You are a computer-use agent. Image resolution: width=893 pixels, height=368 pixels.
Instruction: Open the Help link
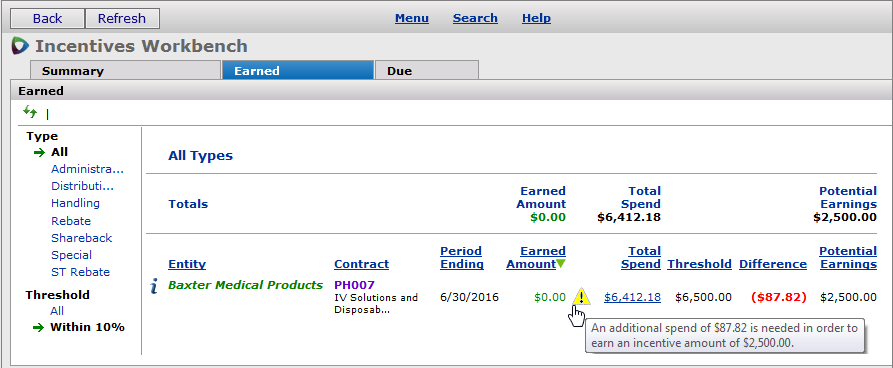[x=536, y=18]
